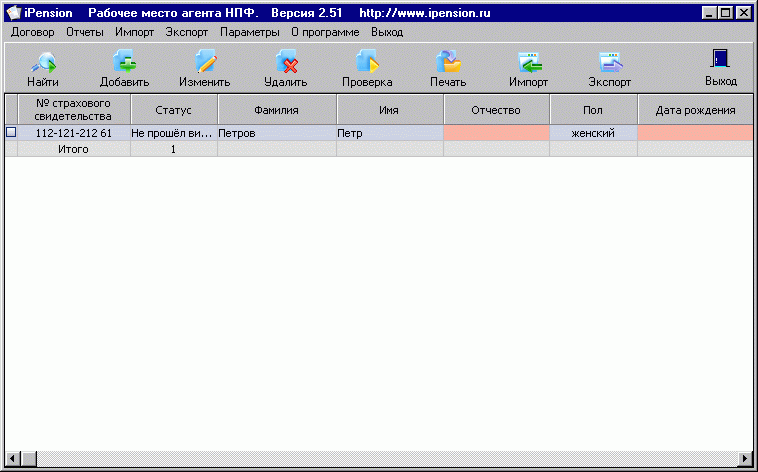Select the cell 112-121-212 61
The width and height of the screenshot is (758, 472).
point(74,133)
